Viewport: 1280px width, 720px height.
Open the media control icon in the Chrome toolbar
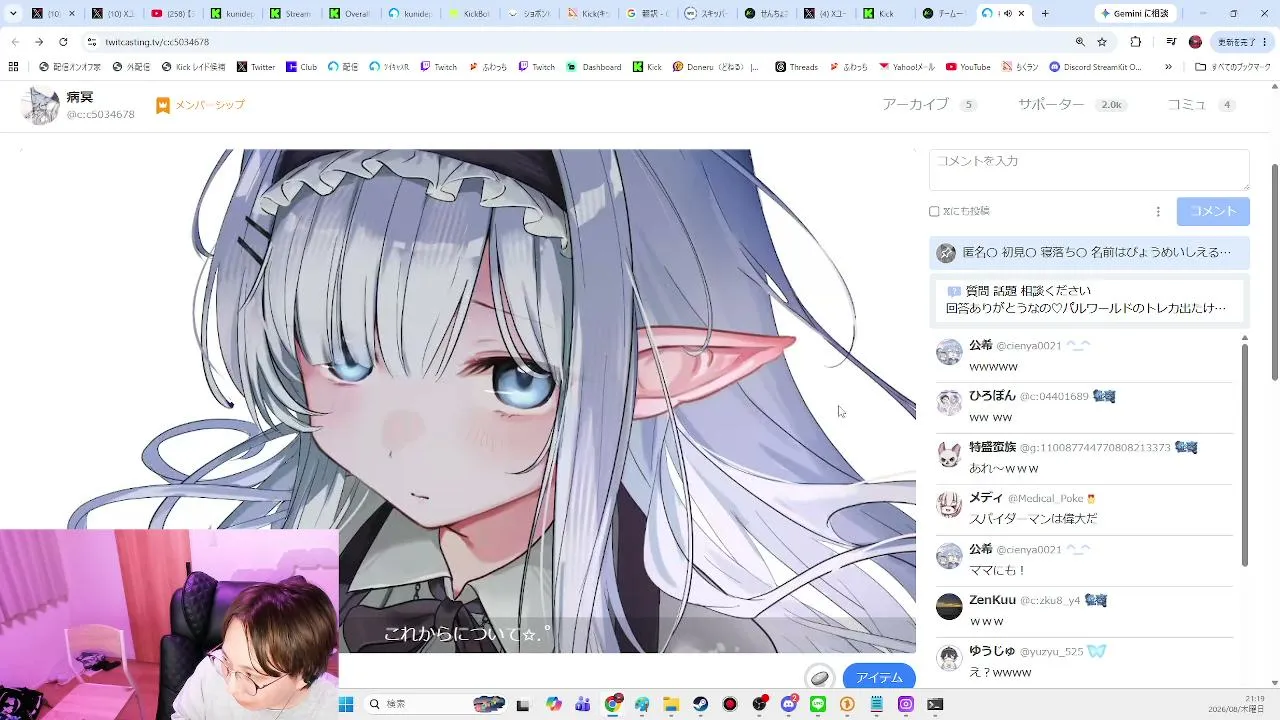click(x=1171, y=42)
